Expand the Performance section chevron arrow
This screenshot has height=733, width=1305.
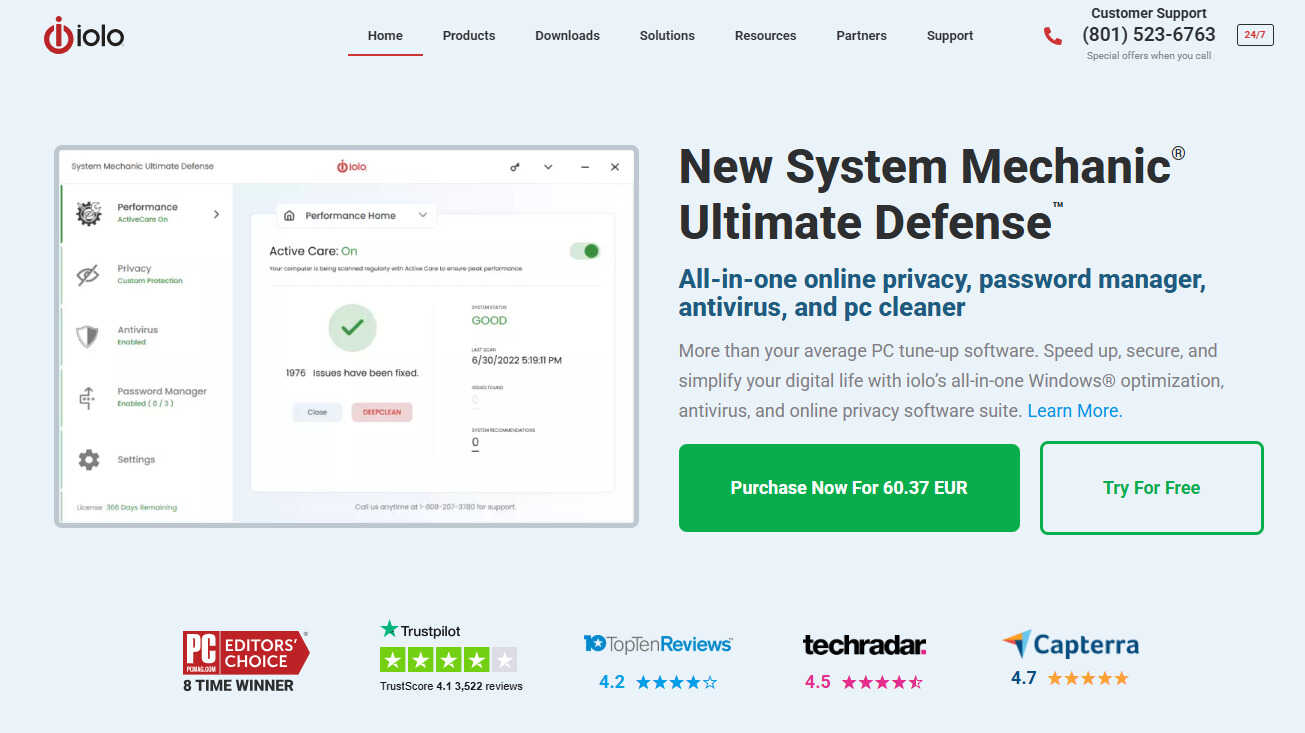click(x=217, y=214)
